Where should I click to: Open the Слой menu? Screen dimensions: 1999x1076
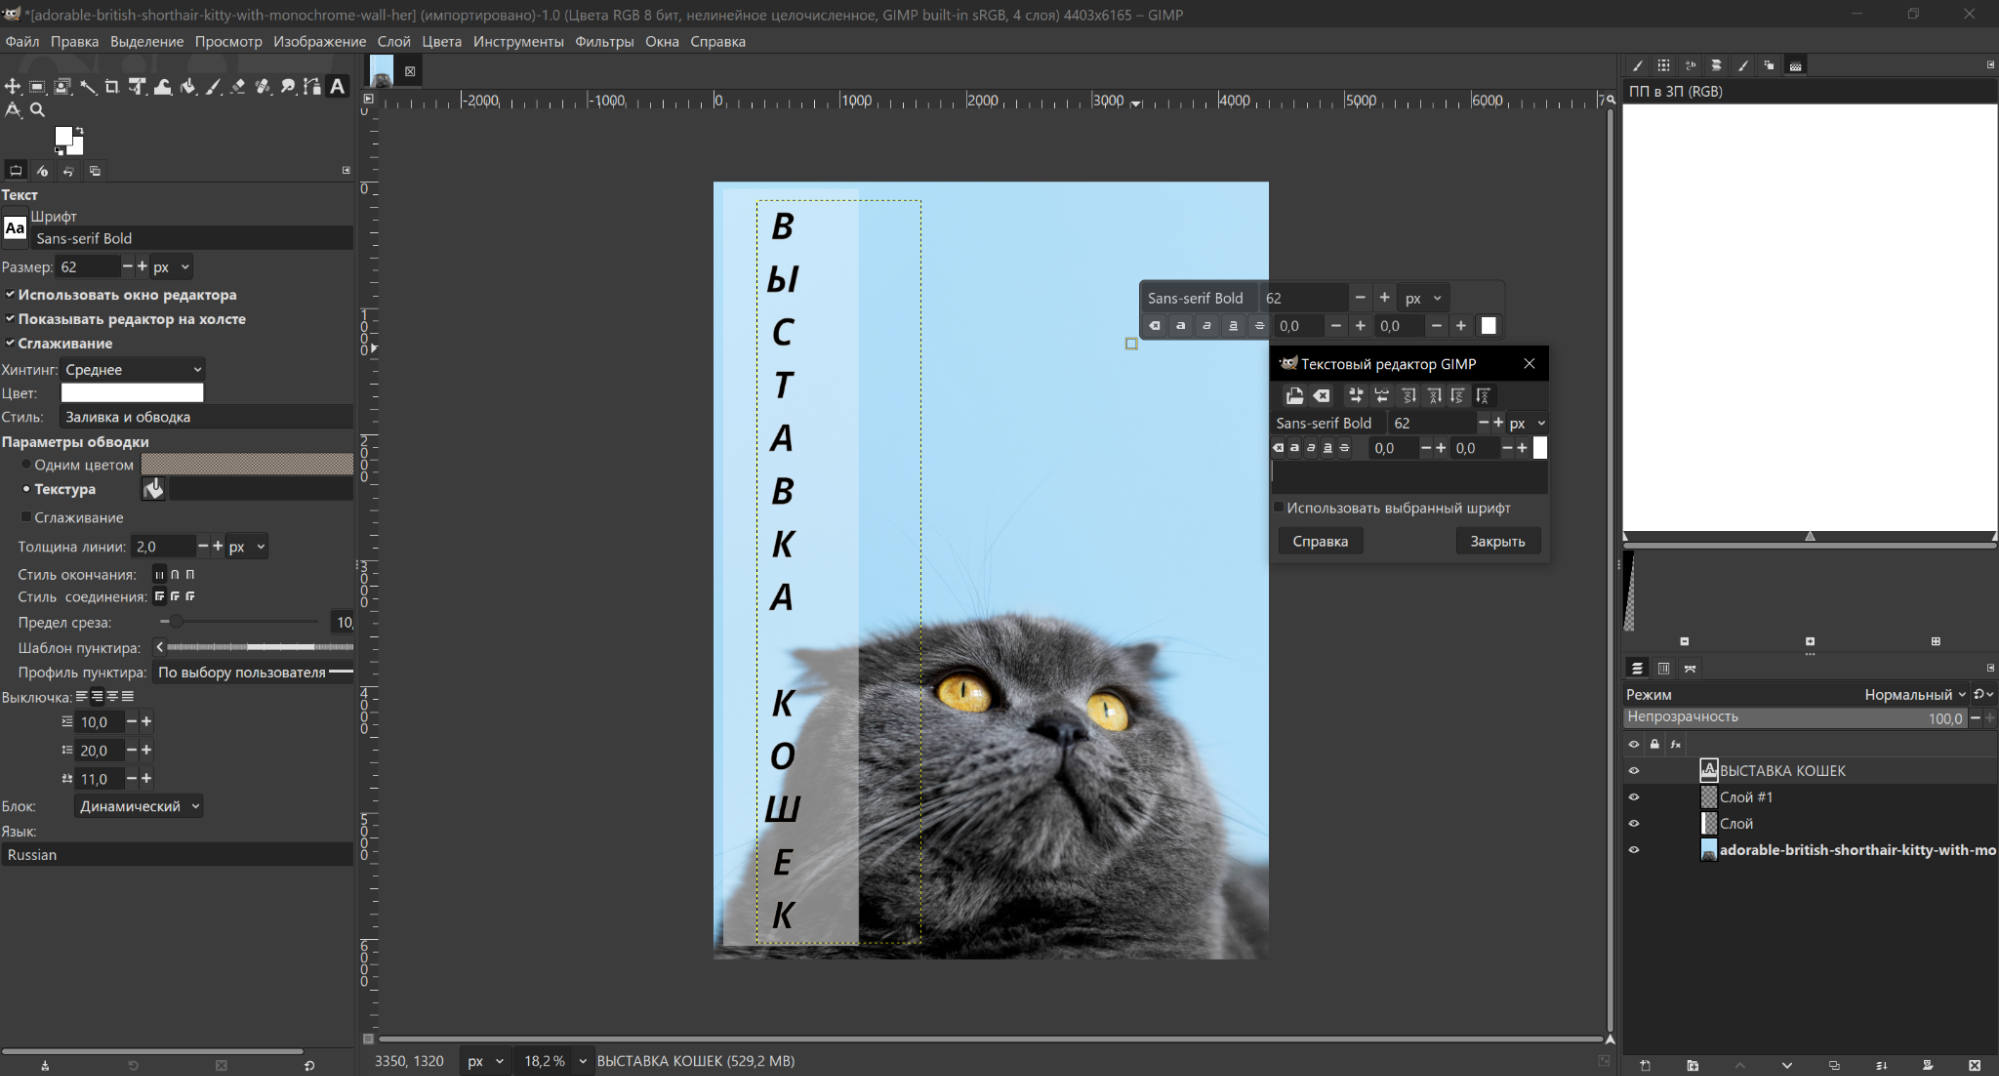tap(394, 42)
